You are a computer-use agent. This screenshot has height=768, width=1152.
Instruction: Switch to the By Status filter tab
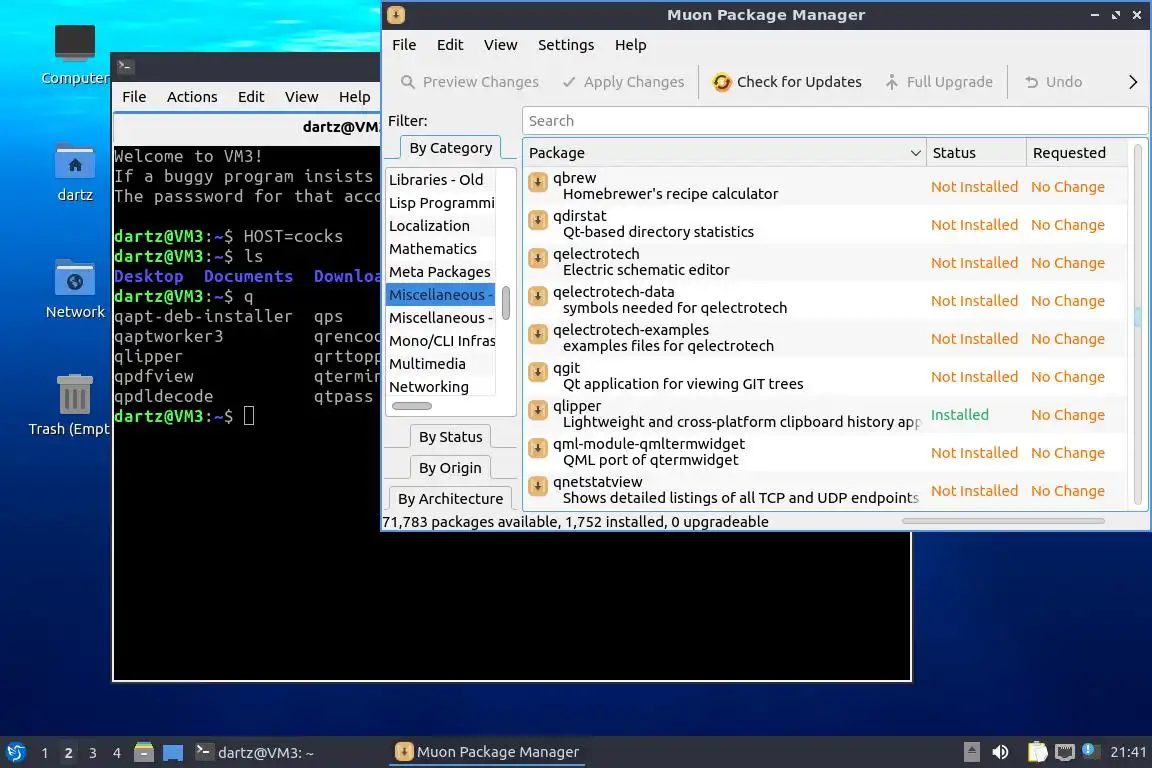[450, 437]
